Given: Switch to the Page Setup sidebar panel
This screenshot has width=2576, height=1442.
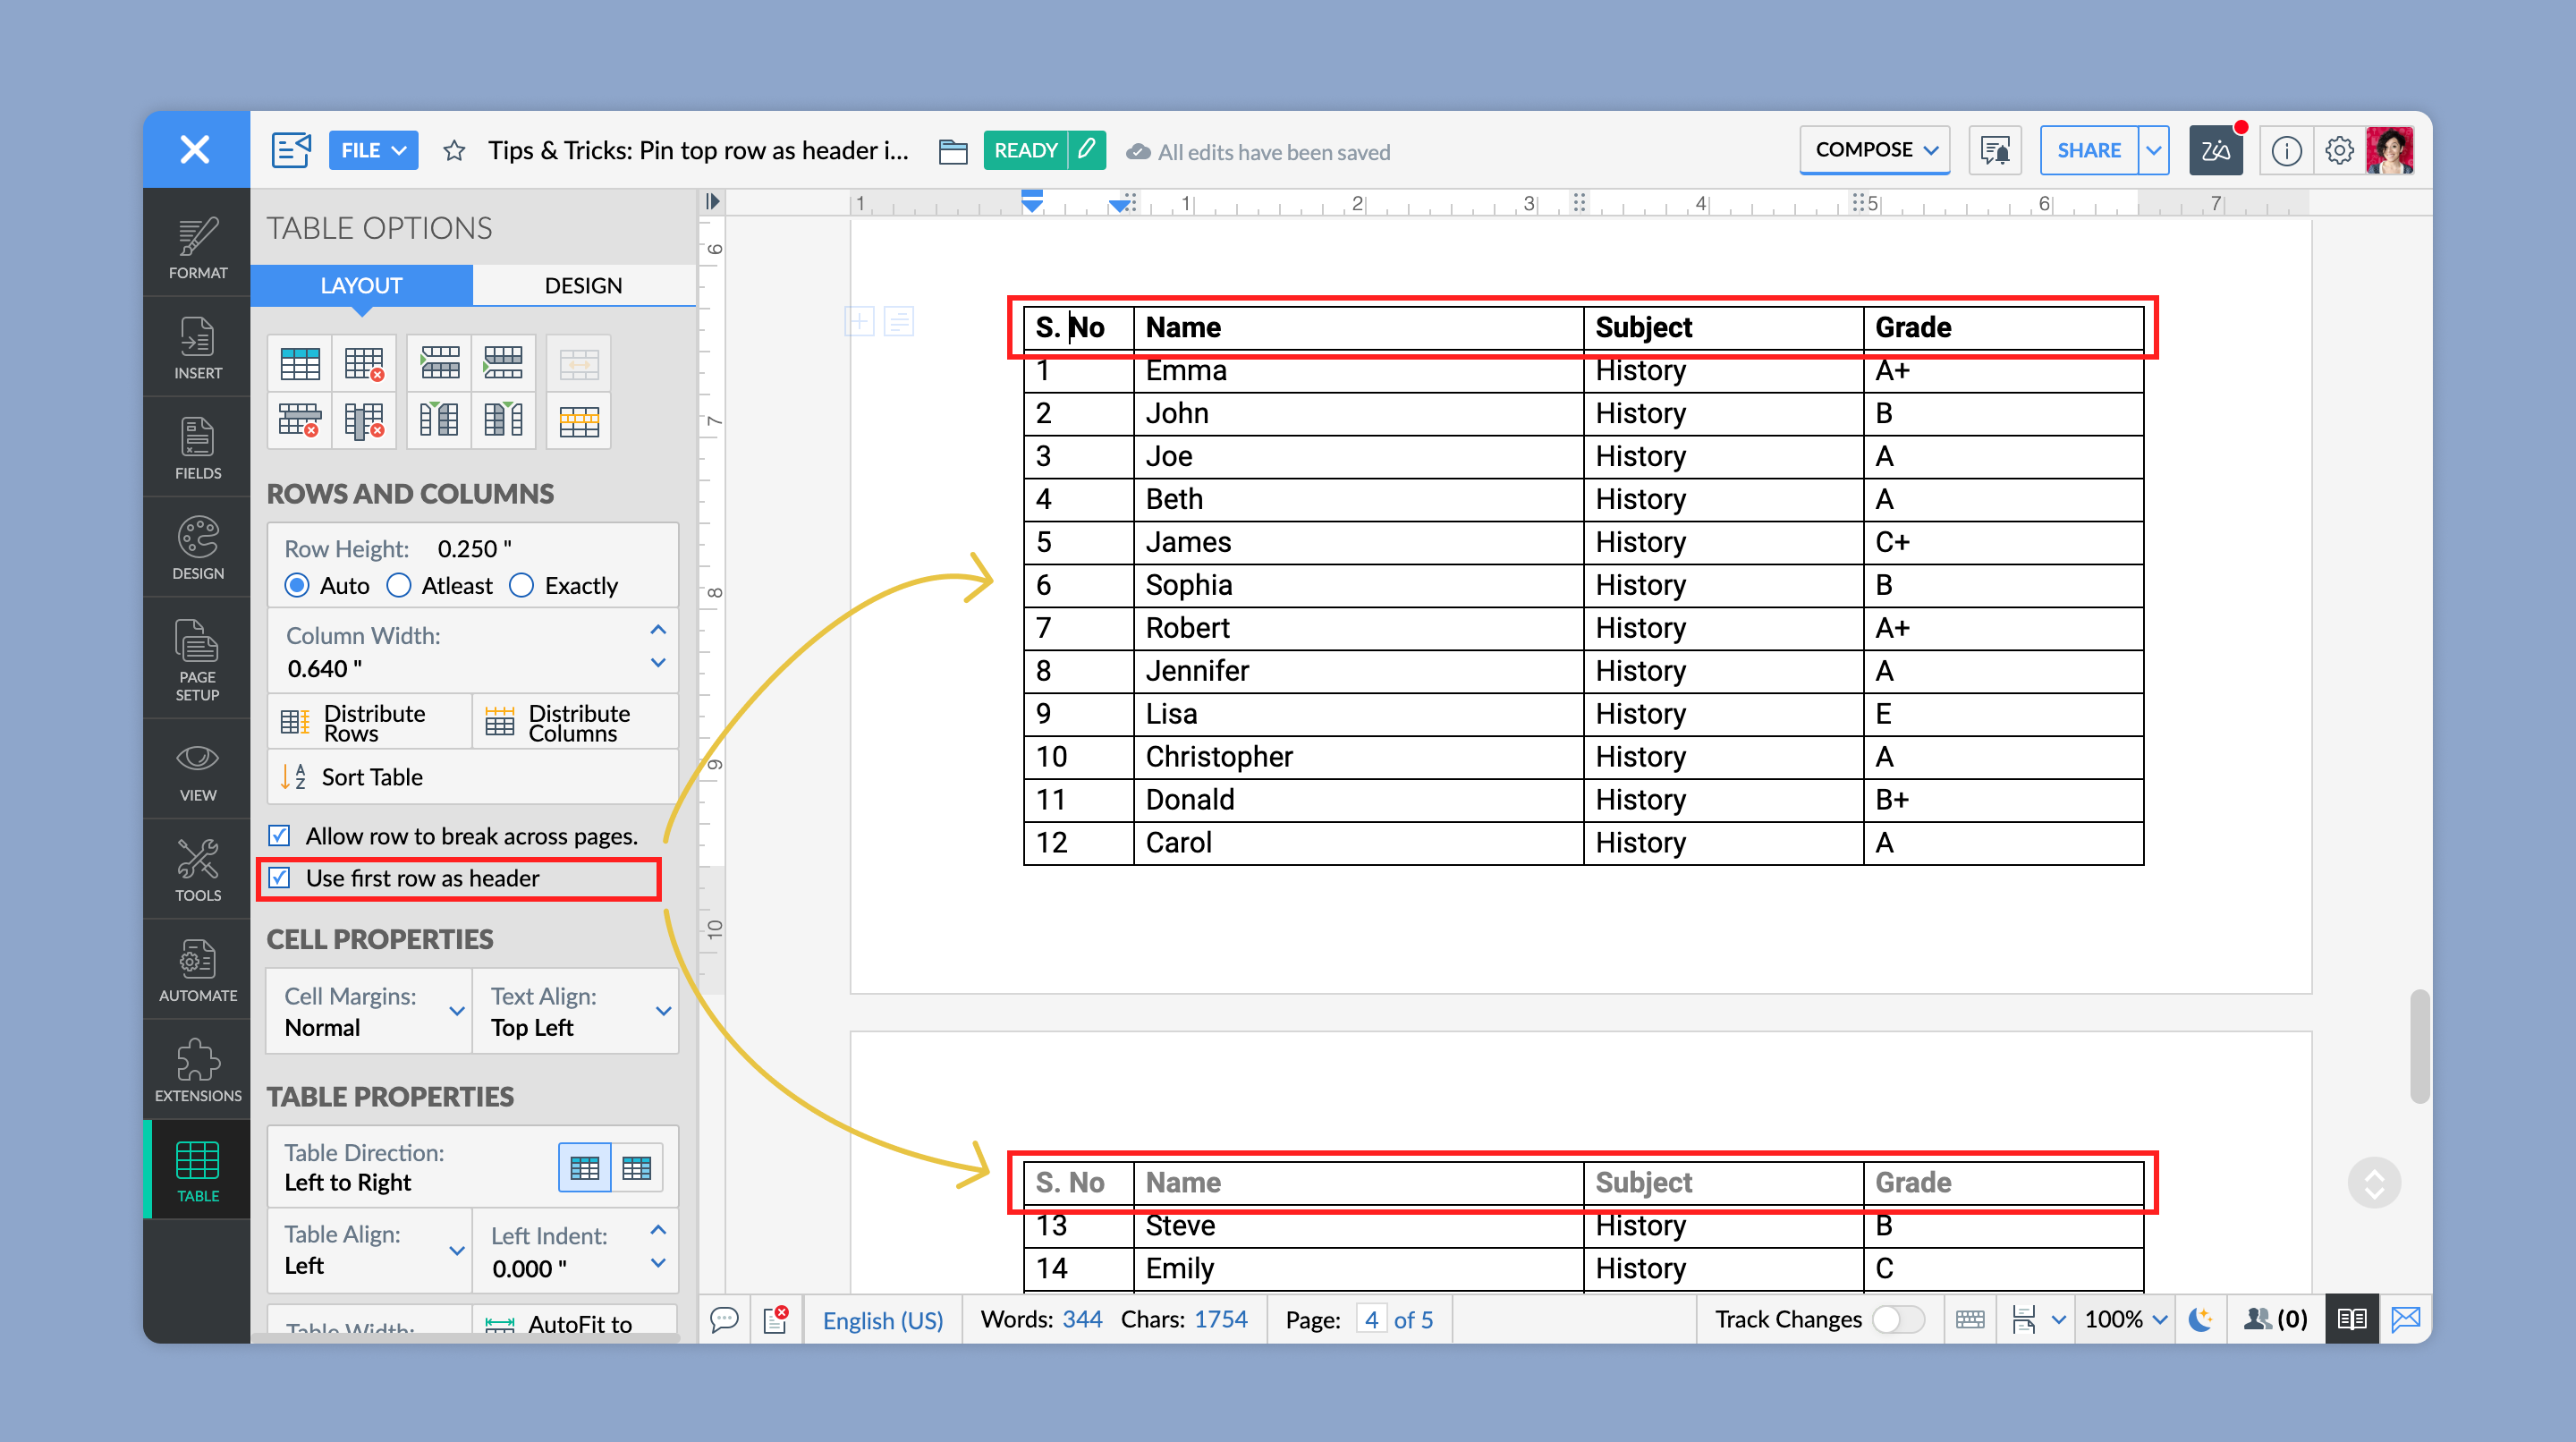Looking at the screenshot, I should [197, 660].
